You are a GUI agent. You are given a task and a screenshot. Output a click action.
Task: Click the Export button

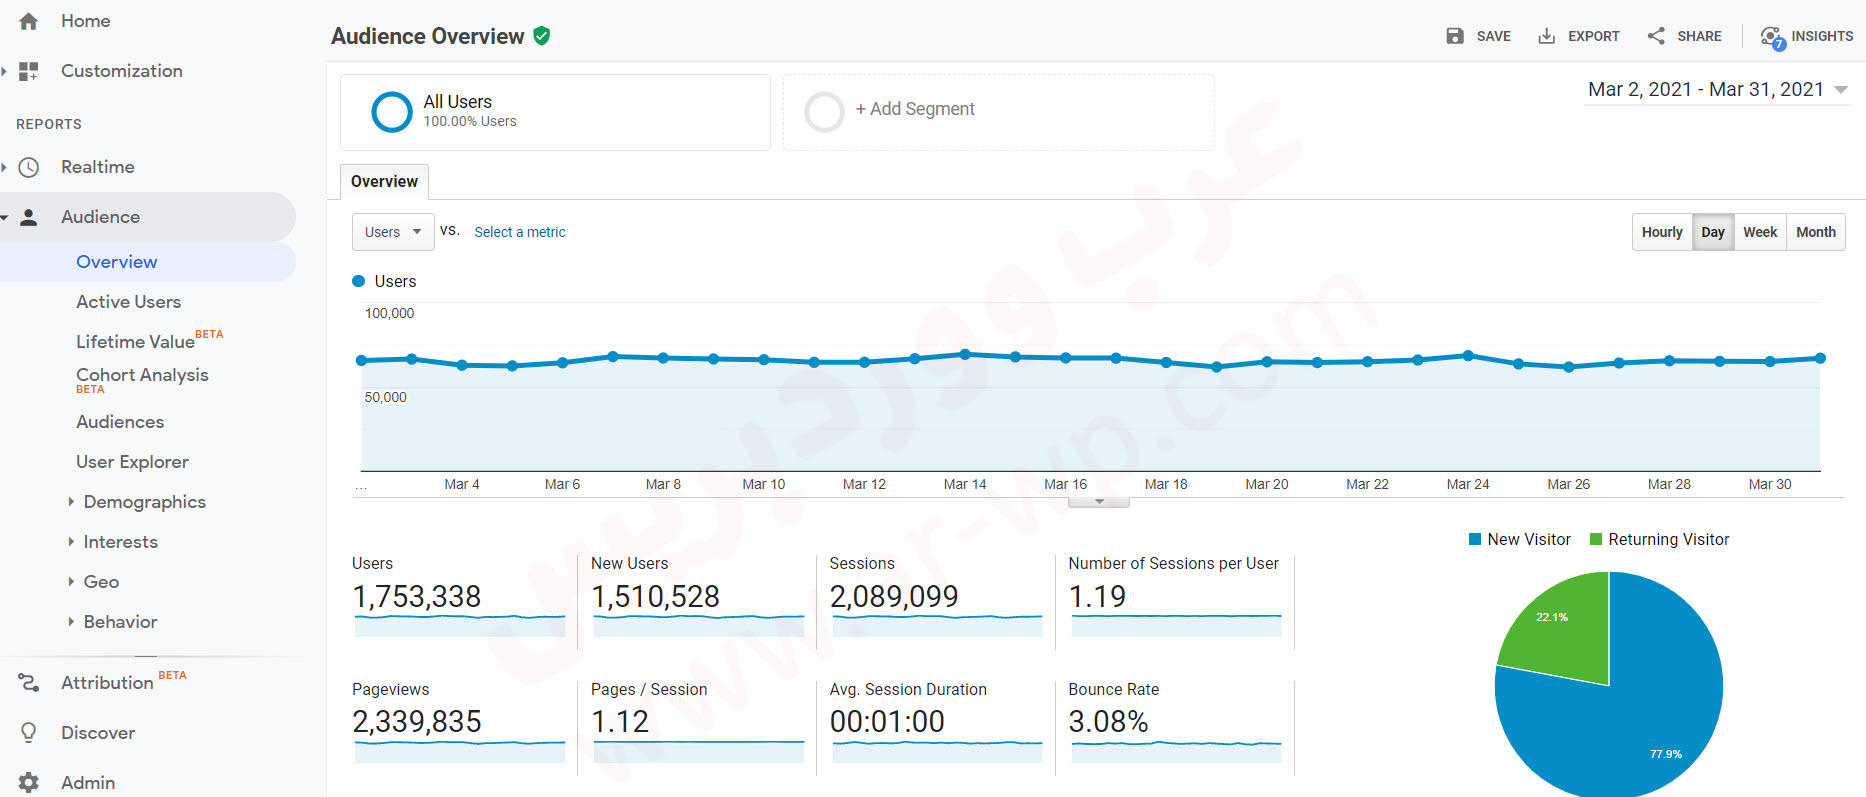coord(1579,36)
